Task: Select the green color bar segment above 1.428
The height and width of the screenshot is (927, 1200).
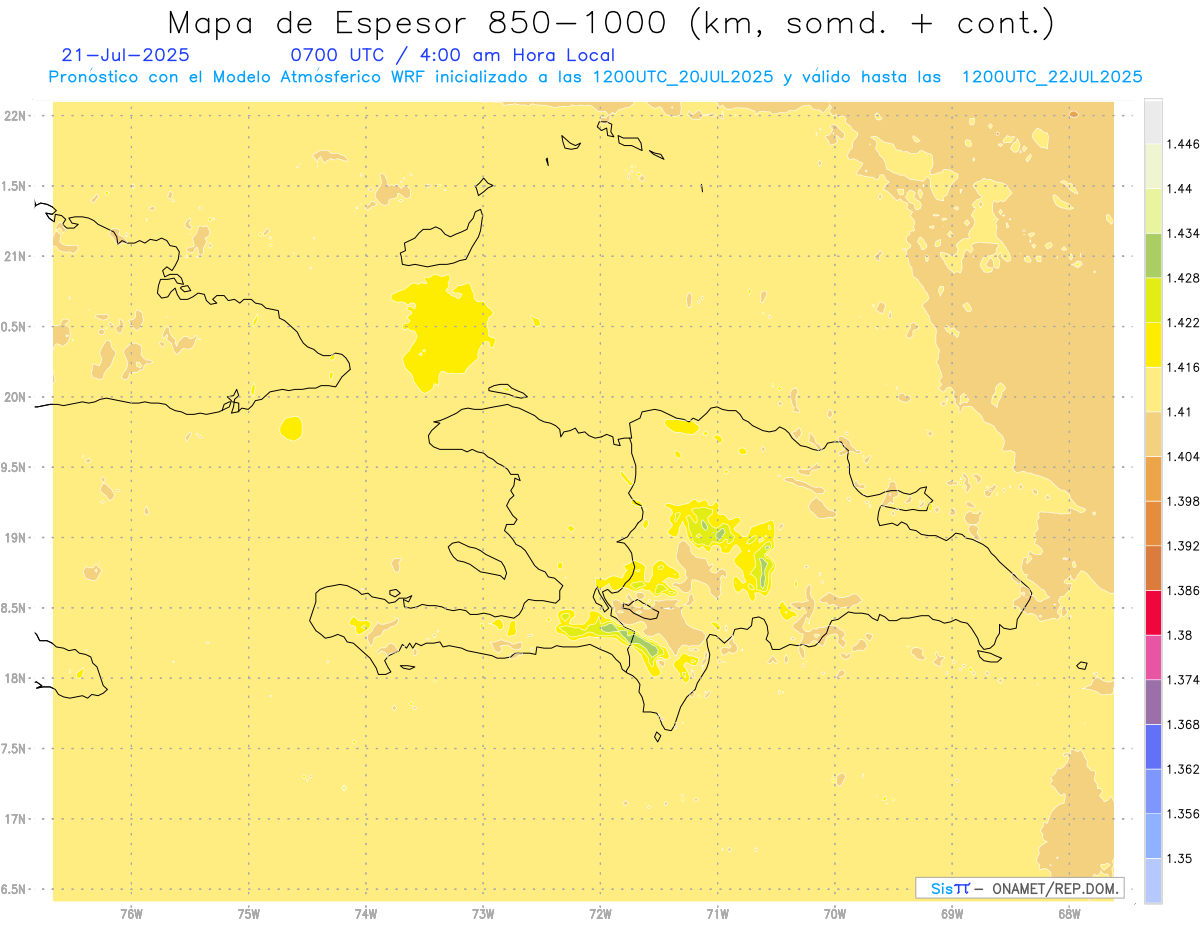Action: coord(1153,255)
